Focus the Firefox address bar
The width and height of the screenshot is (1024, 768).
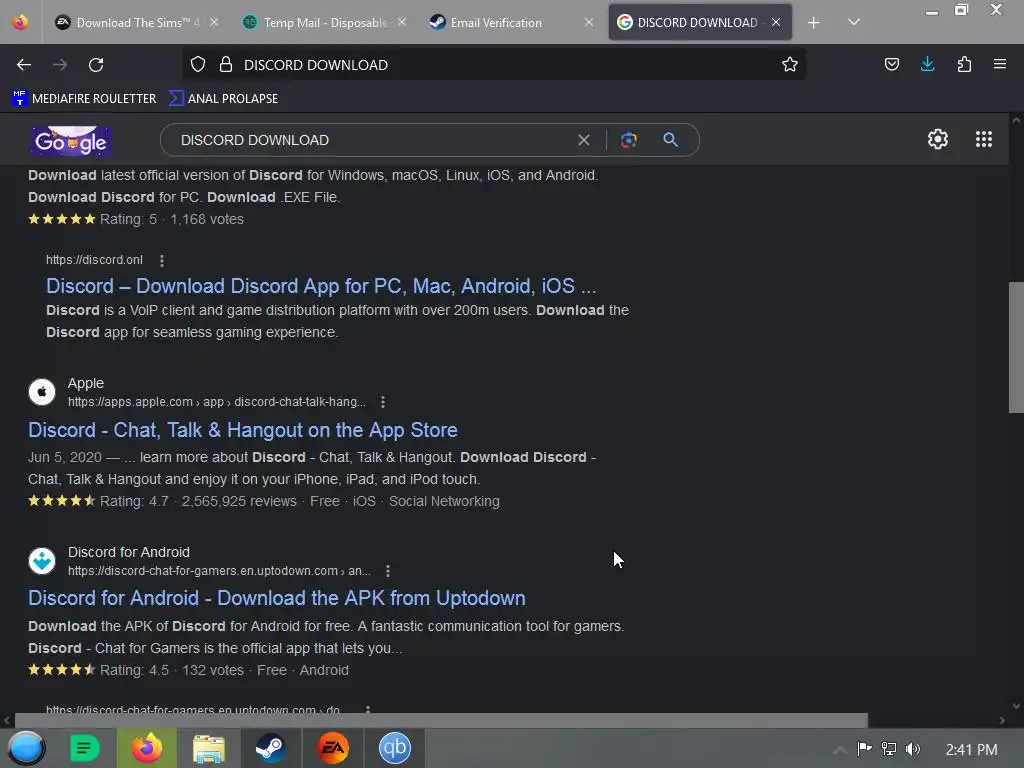[x=493, y=65]
